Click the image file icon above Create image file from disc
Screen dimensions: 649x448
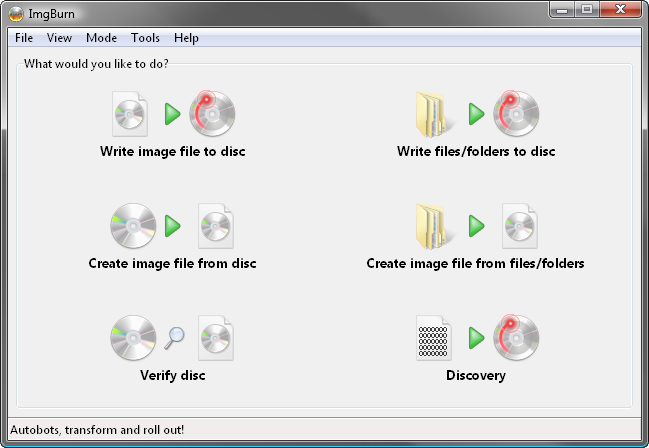tap(216, 226)
